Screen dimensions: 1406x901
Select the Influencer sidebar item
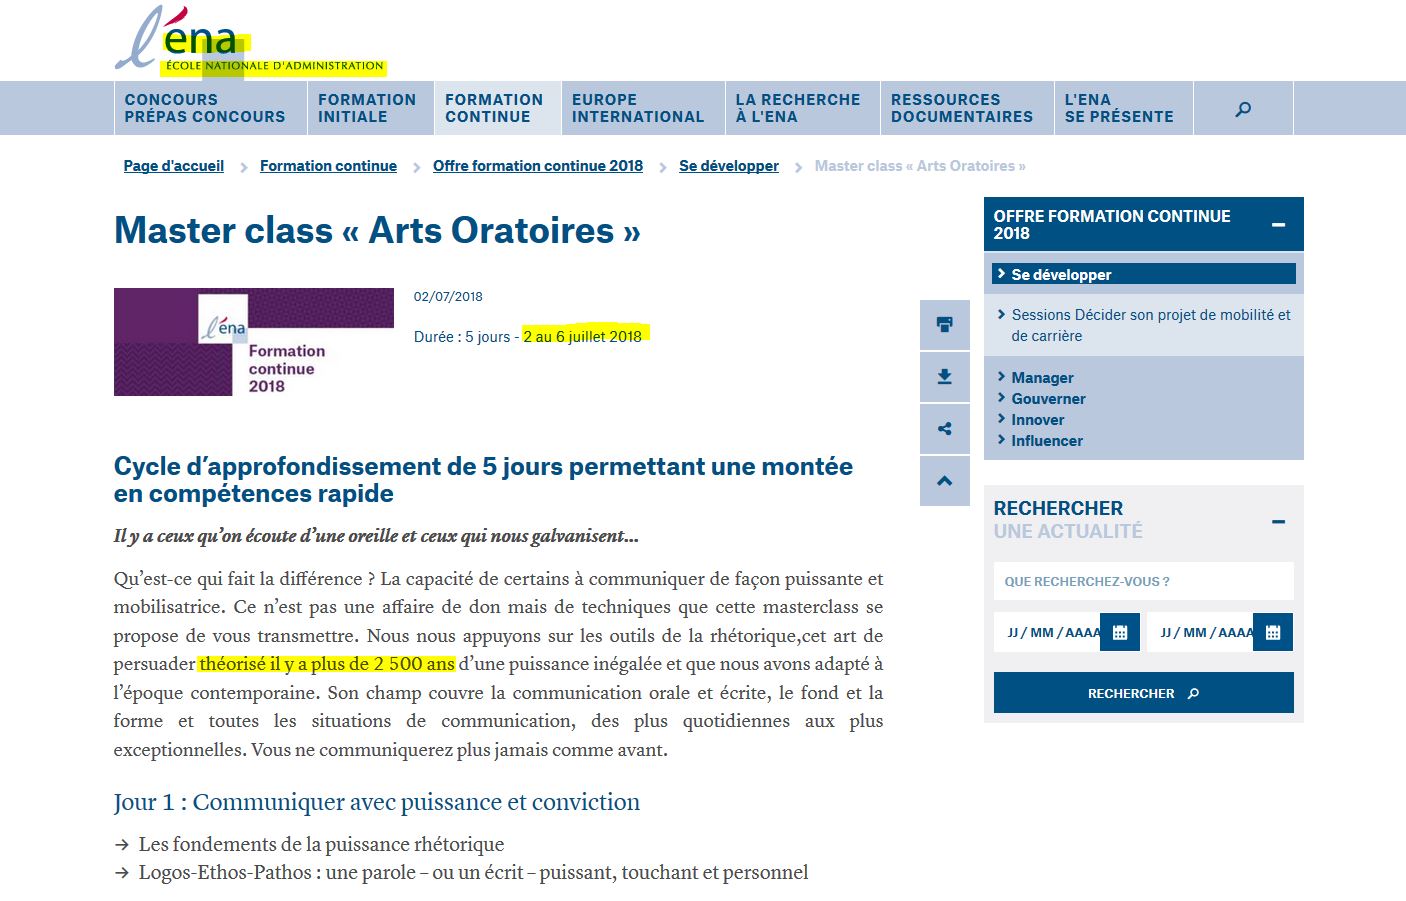tap(1046, 440)
